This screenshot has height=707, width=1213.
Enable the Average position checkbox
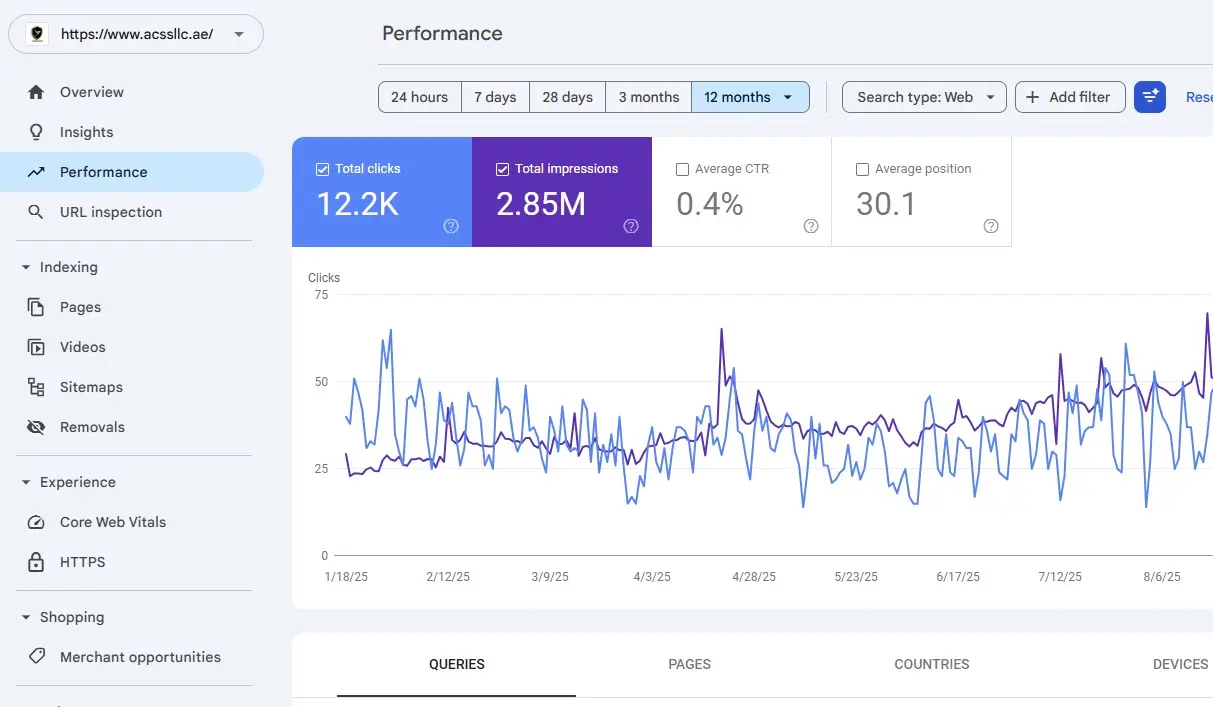click(x=862, y=169)
